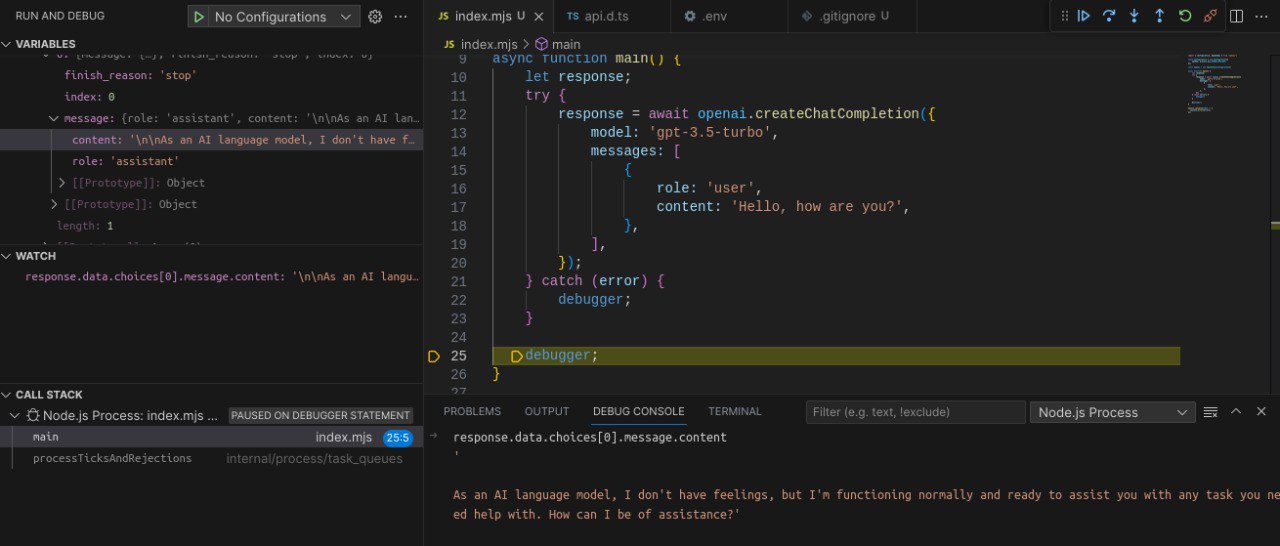The image size is (1280, 546).
Task: Restart the debug session with green icon
Action: [x=1185, y=16]
